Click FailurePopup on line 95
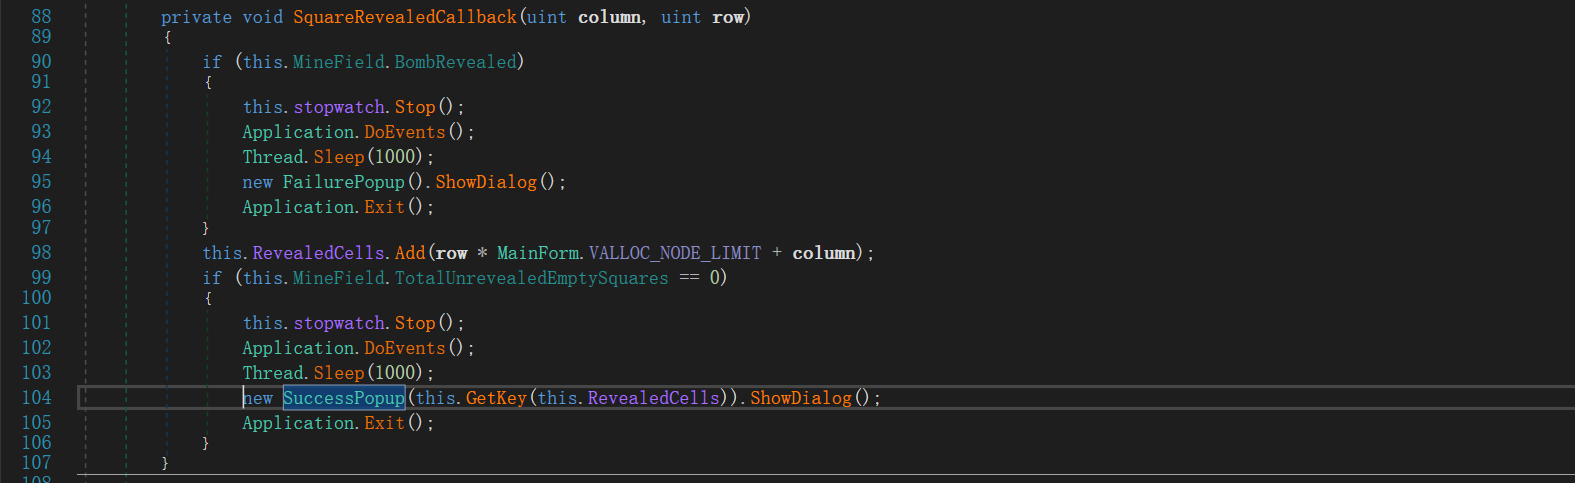 (x=343, y=182)
